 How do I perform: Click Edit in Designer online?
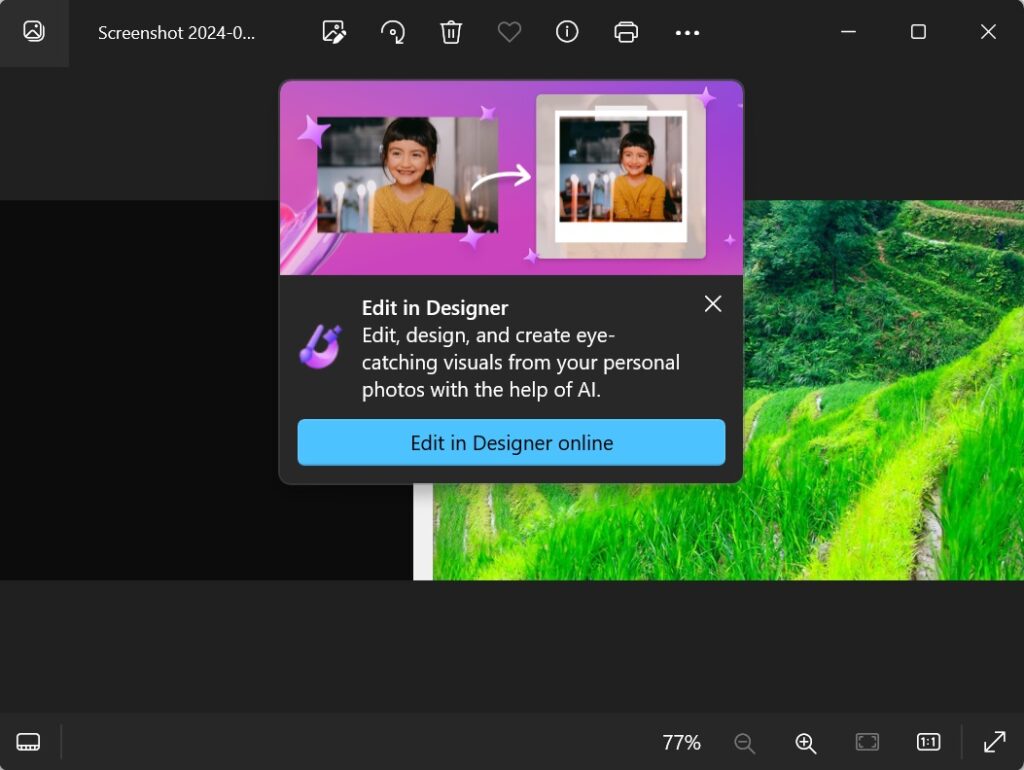511,442
